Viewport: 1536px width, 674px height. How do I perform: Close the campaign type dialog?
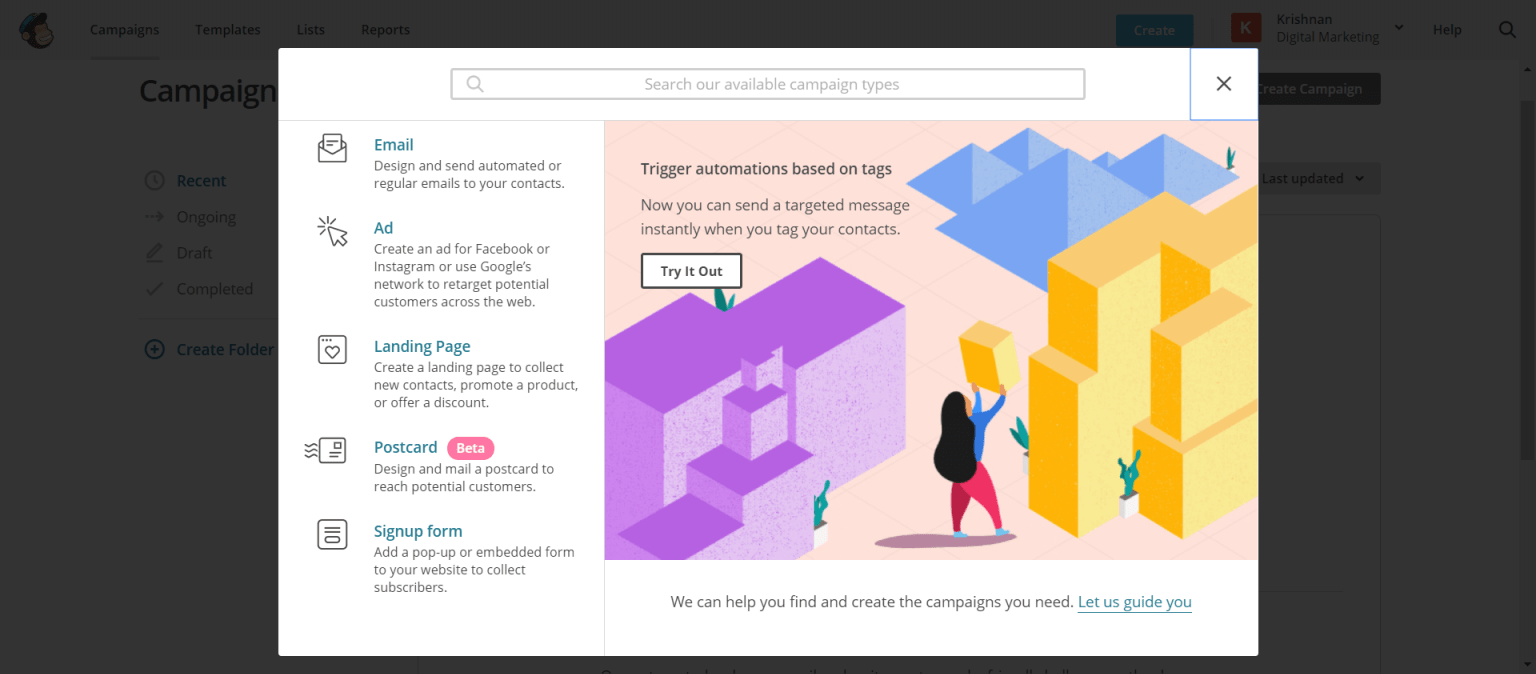1223,84
